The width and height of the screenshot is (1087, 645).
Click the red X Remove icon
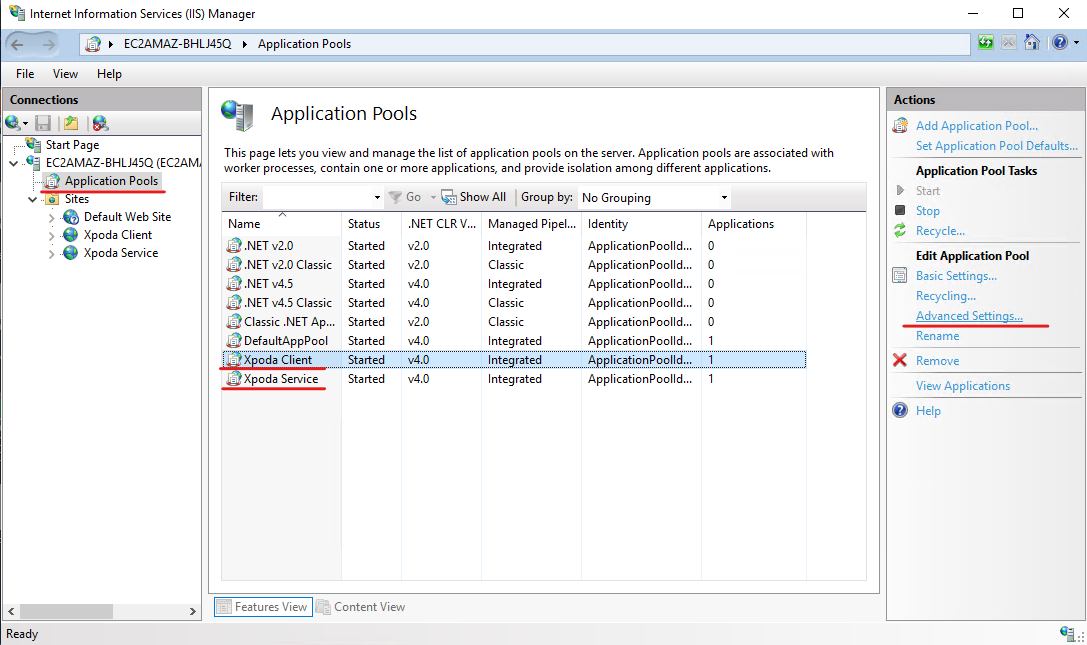[x=900, y=360]
